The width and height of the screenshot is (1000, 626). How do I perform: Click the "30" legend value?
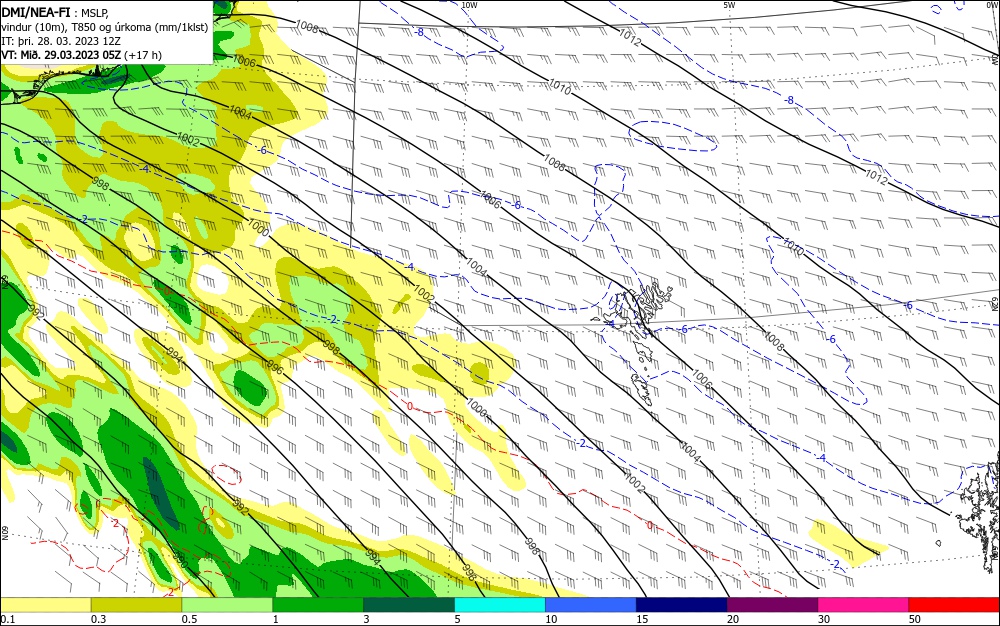point(824,619)
